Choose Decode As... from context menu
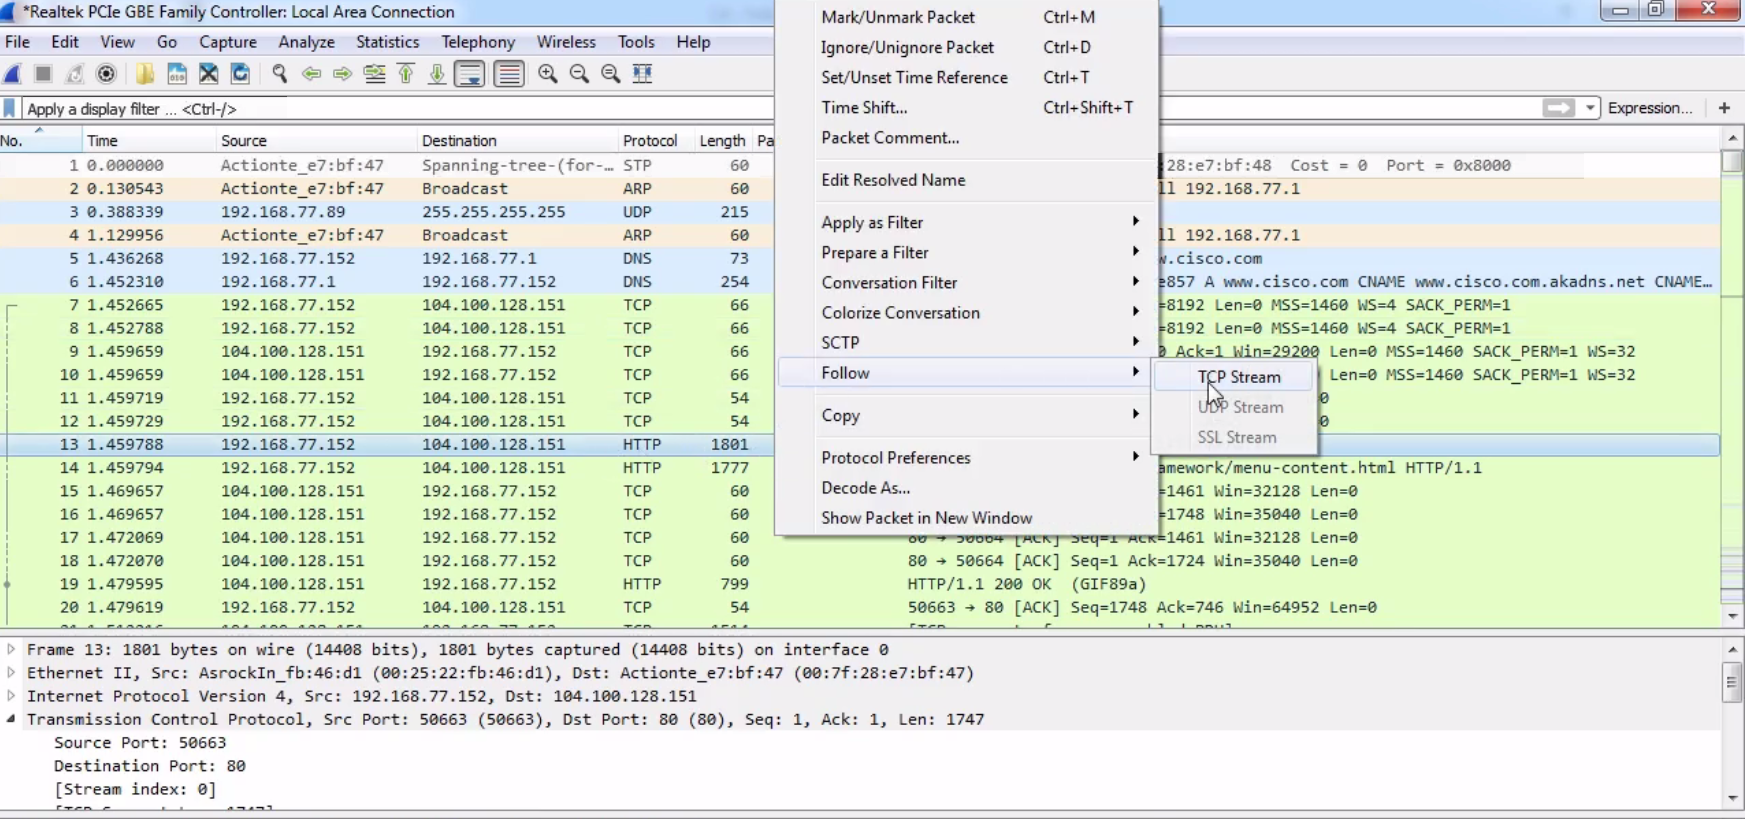The height and width of the screenshot is (819, 1745). click(x=865, y=488)
